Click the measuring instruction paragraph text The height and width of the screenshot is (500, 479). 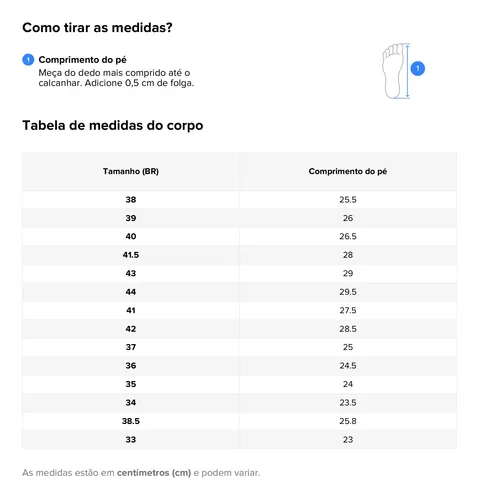point(116,78)
